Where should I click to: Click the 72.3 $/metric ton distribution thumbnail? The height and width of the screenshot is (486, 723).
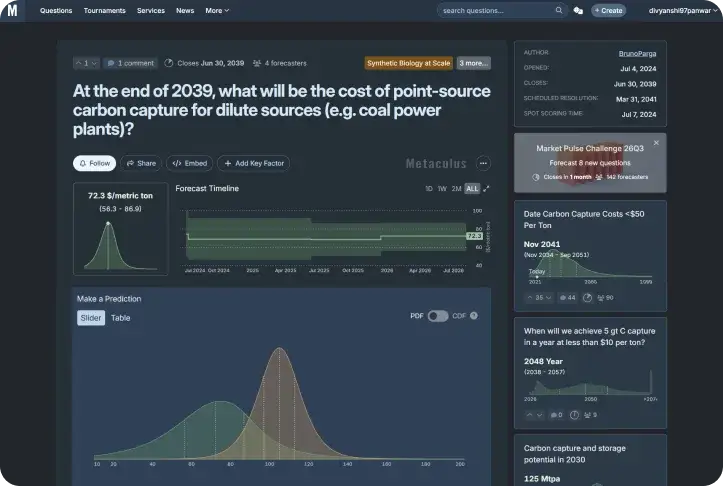pyautogui.click(x=120, y=229)
